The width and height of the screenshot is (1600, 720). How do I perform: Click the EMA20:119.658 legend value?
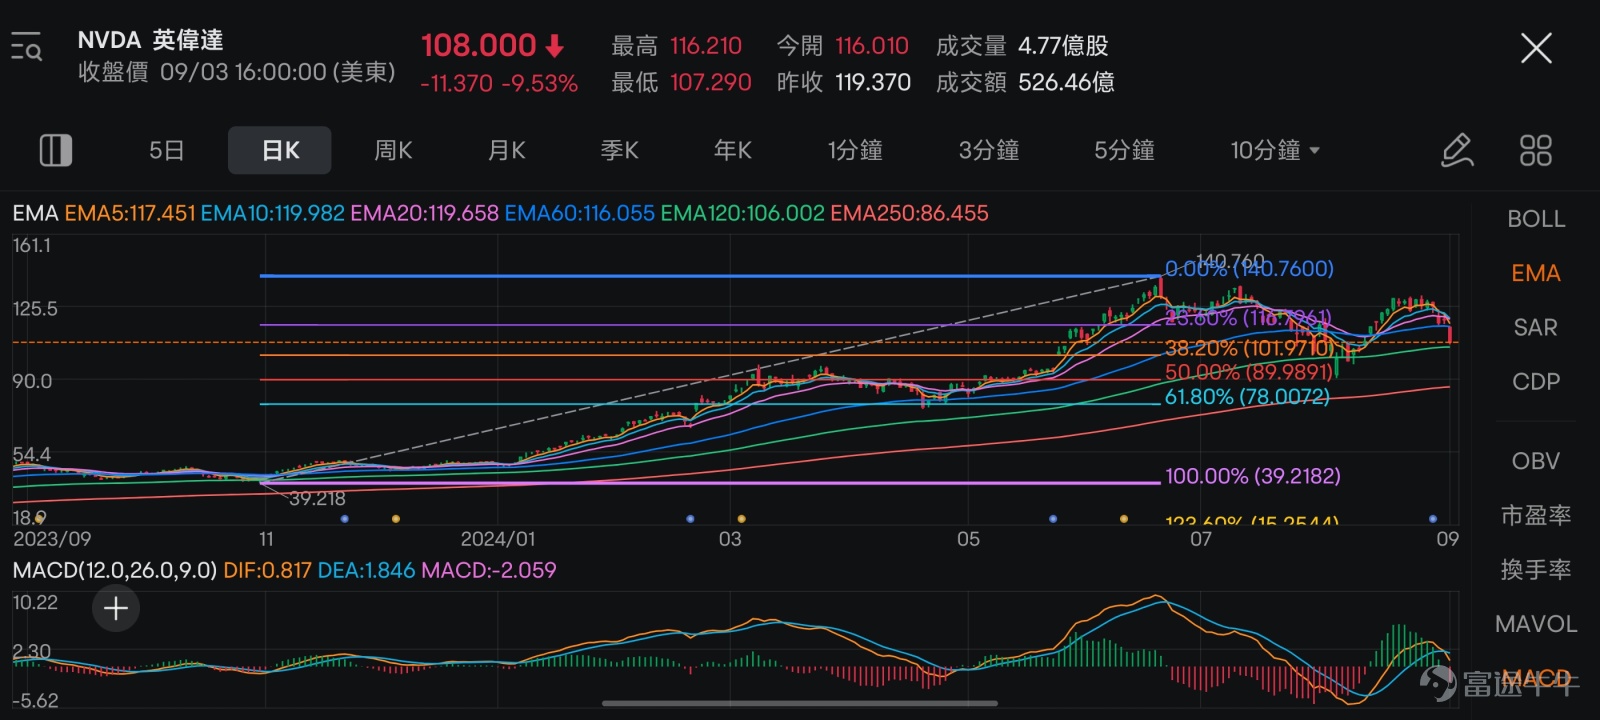click(x=424, y=213)
